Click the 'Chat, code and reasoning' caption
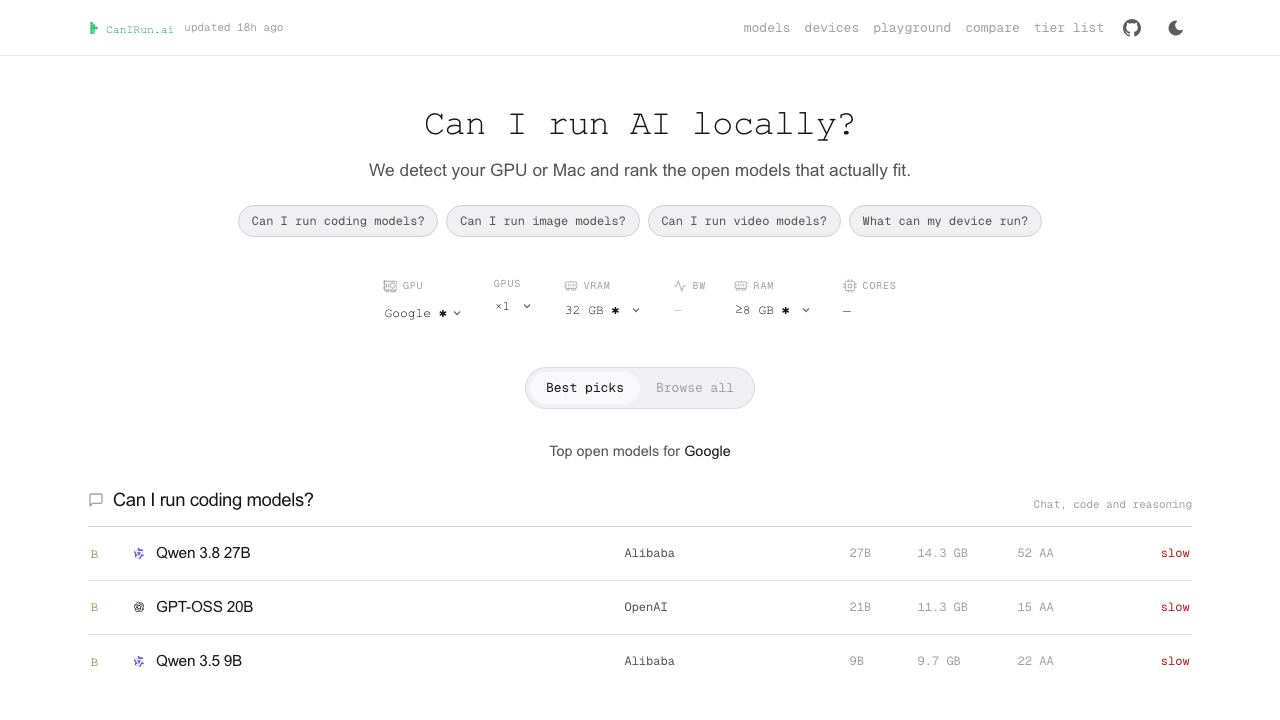Image resolution: width=1280 pixels, height=720 pixels. click(x=1112, y=505)
